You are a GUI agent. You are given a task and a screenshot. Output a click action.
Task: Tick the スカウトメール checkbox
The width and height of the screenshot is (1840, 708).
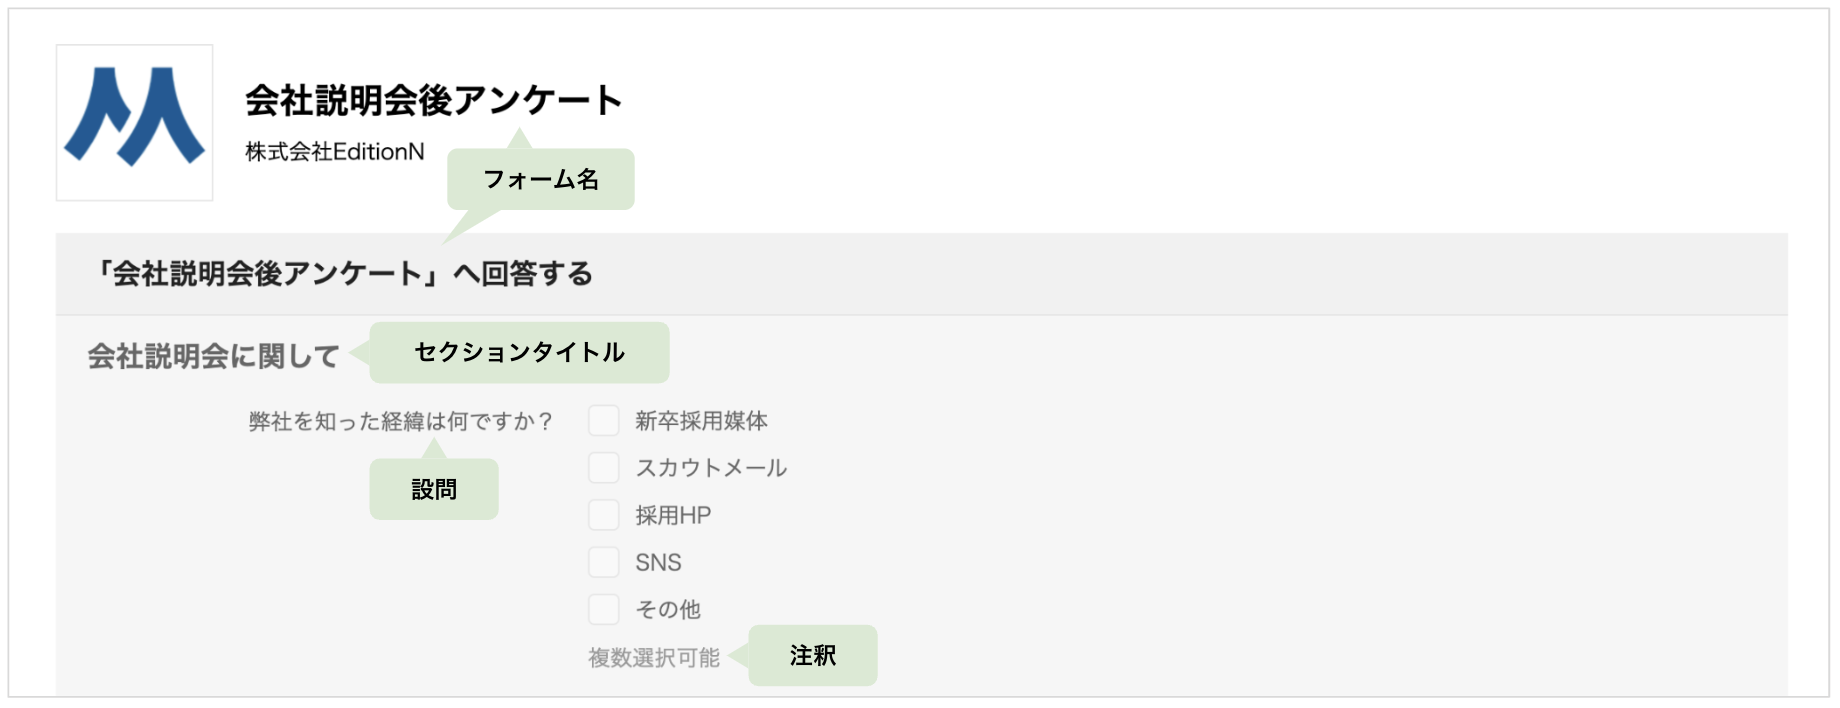[x=604, y=468]
